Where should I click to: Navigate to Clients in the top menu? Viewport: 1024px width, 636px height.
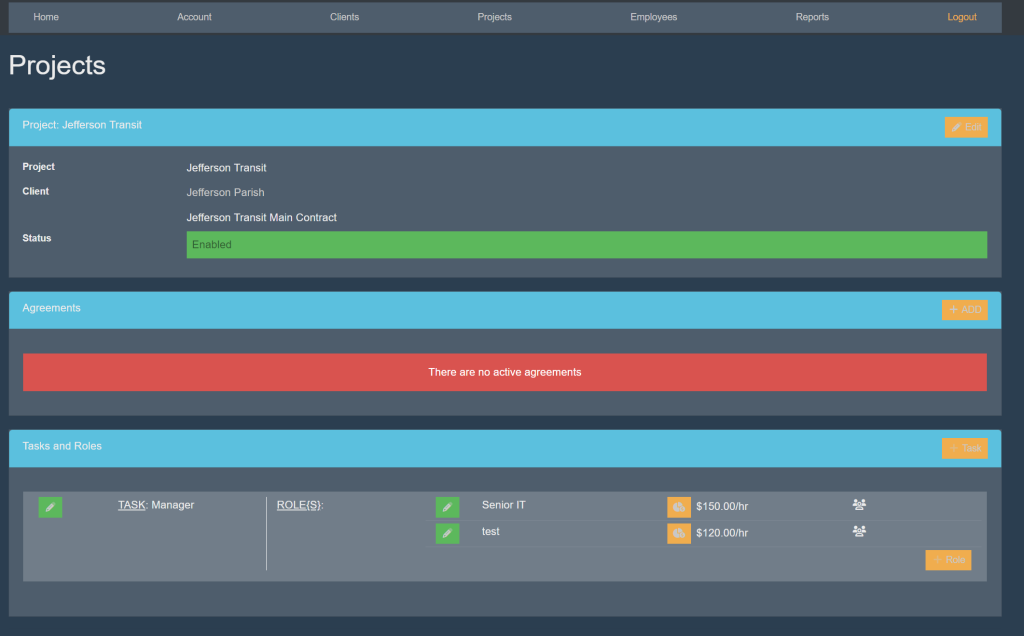pos(344,17)
